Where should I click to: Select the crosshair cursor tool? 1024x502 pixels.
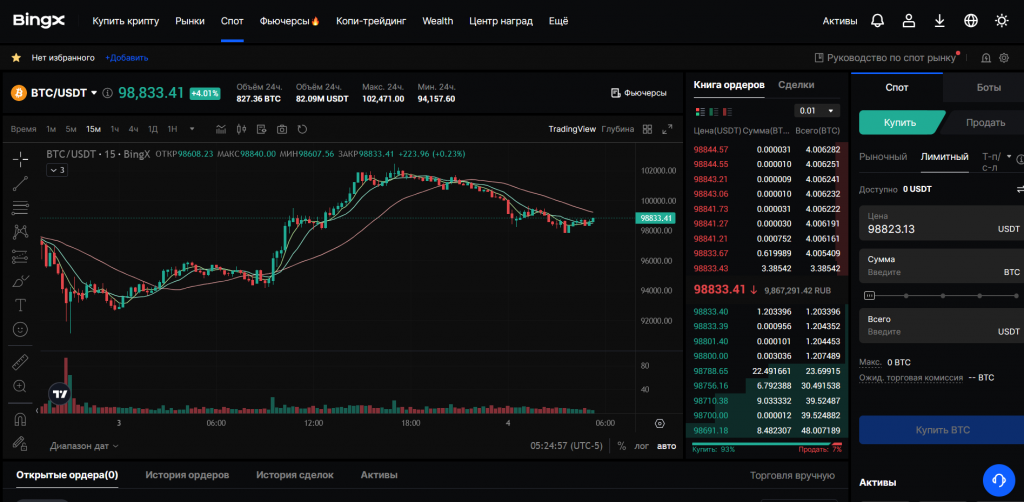[x=20, y=158]
